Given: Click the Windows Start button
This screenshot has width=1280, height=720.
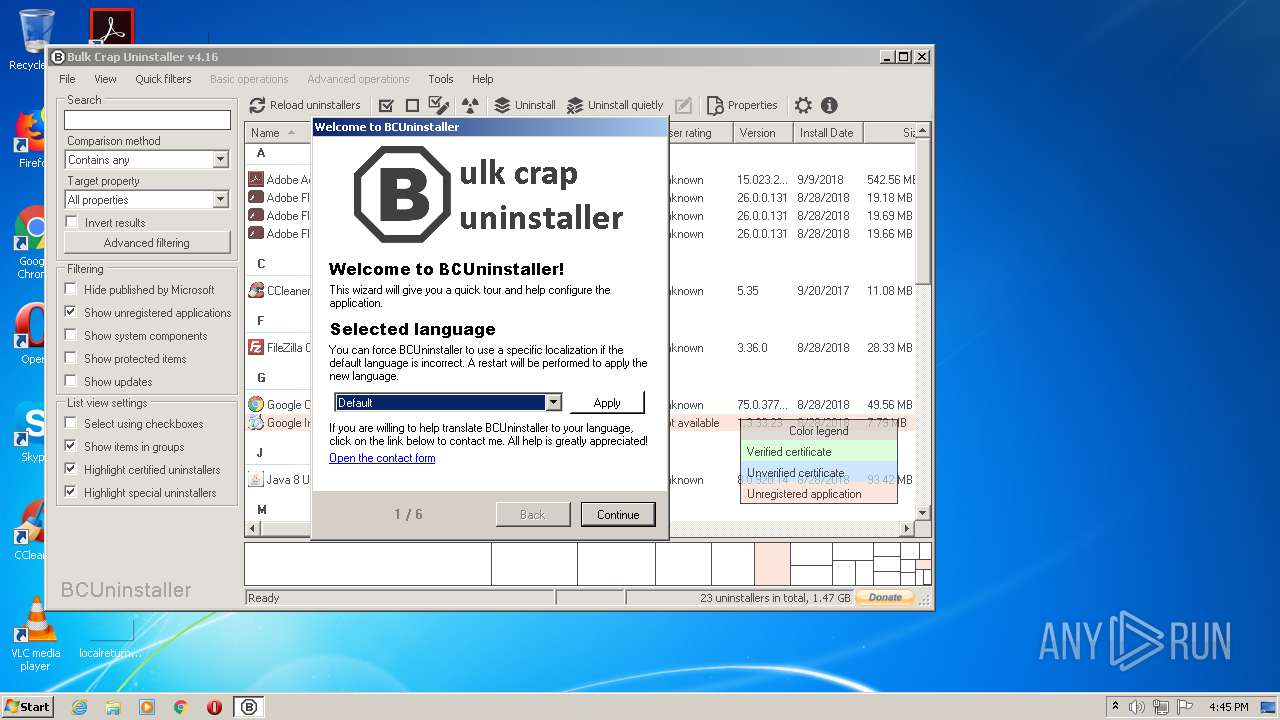Looking at the screenshot, I should coord(27,706).
